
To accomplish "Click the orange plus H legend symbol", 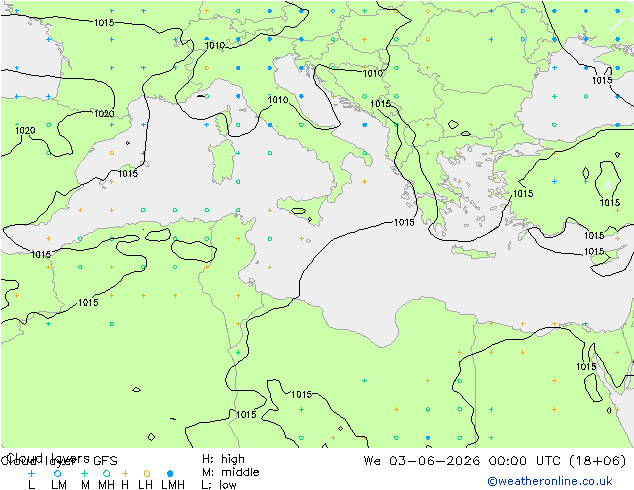I will 125,473.
